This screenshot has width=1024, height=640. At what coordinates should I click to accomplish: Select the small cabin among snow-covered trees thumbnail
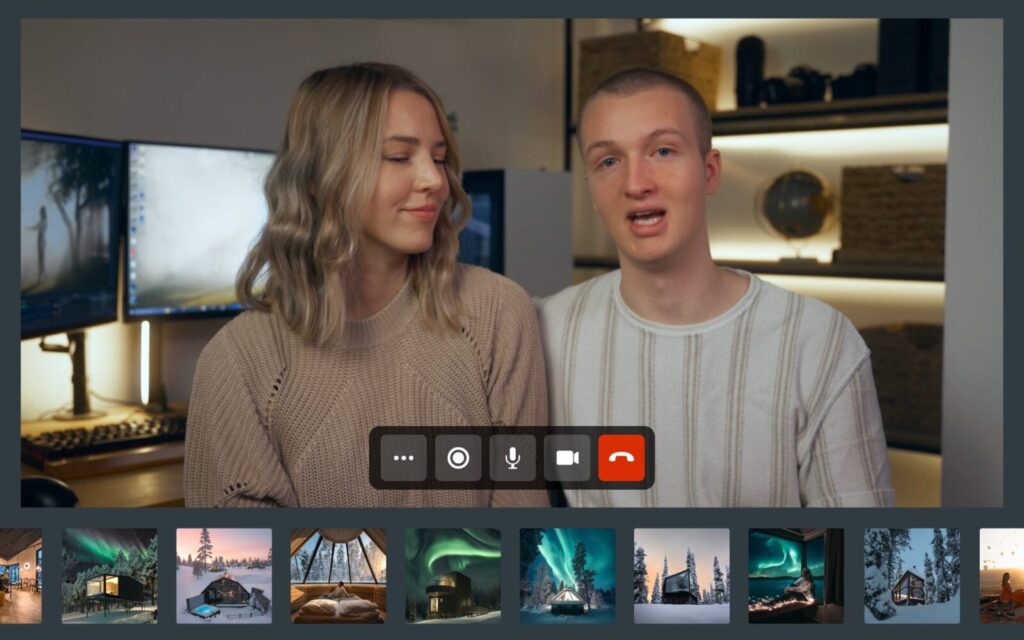coord(911,576)
